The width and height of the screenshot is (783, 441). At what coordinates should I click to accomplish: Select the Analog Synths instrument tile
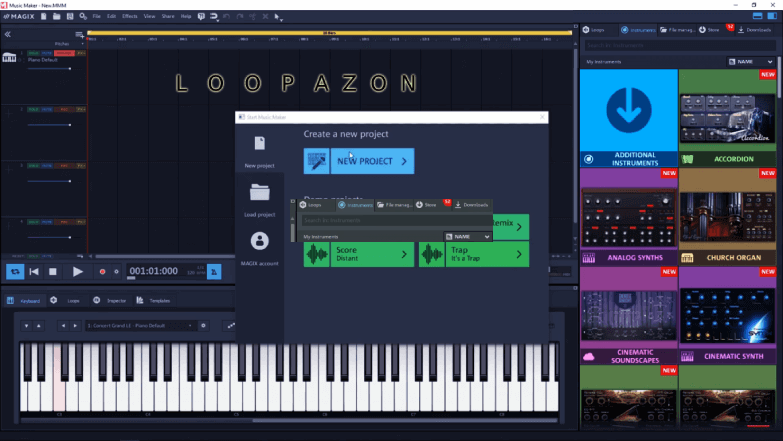click(x=629, y=217)
